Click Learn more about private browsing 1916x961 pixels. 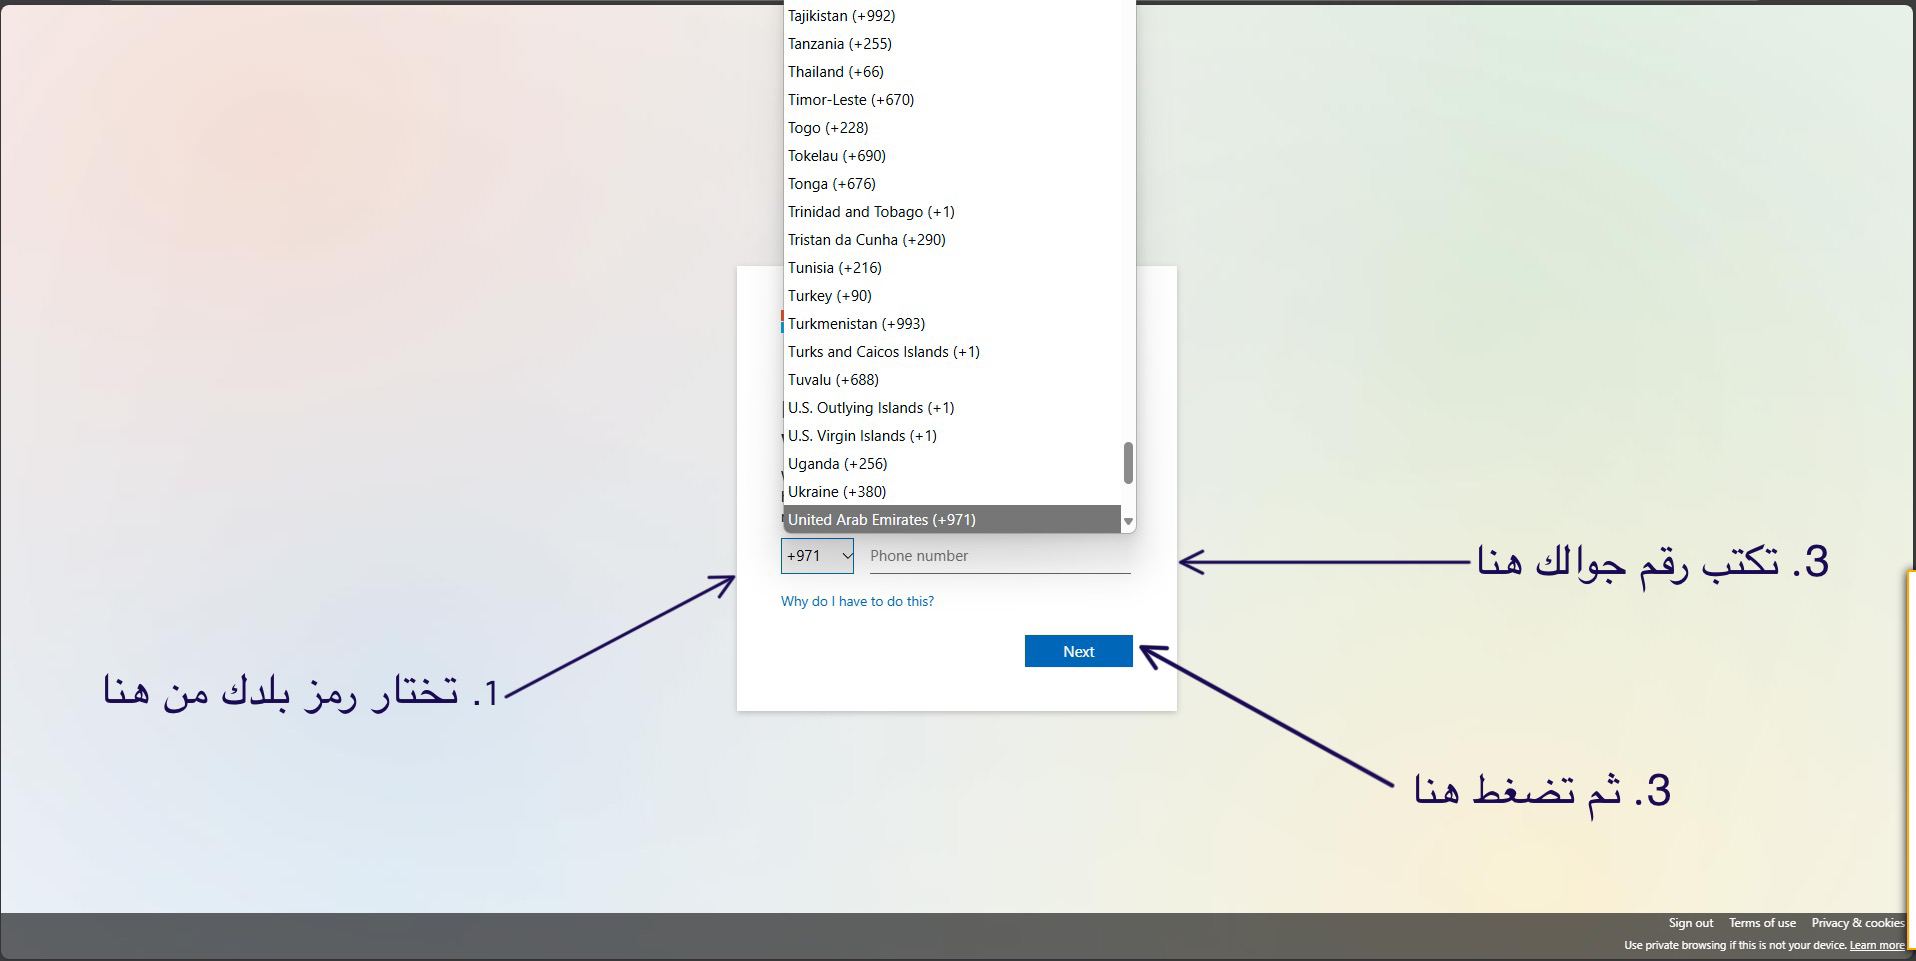[x=1876, y=945]
